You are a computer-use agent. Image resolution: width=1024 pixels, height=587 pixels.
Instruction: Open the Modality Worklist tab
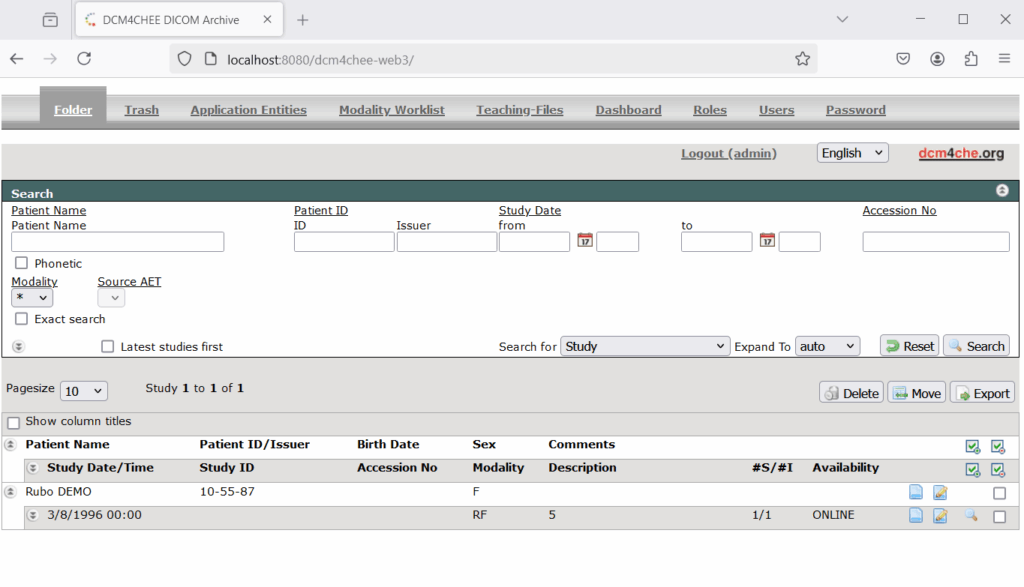click(391, 110)
